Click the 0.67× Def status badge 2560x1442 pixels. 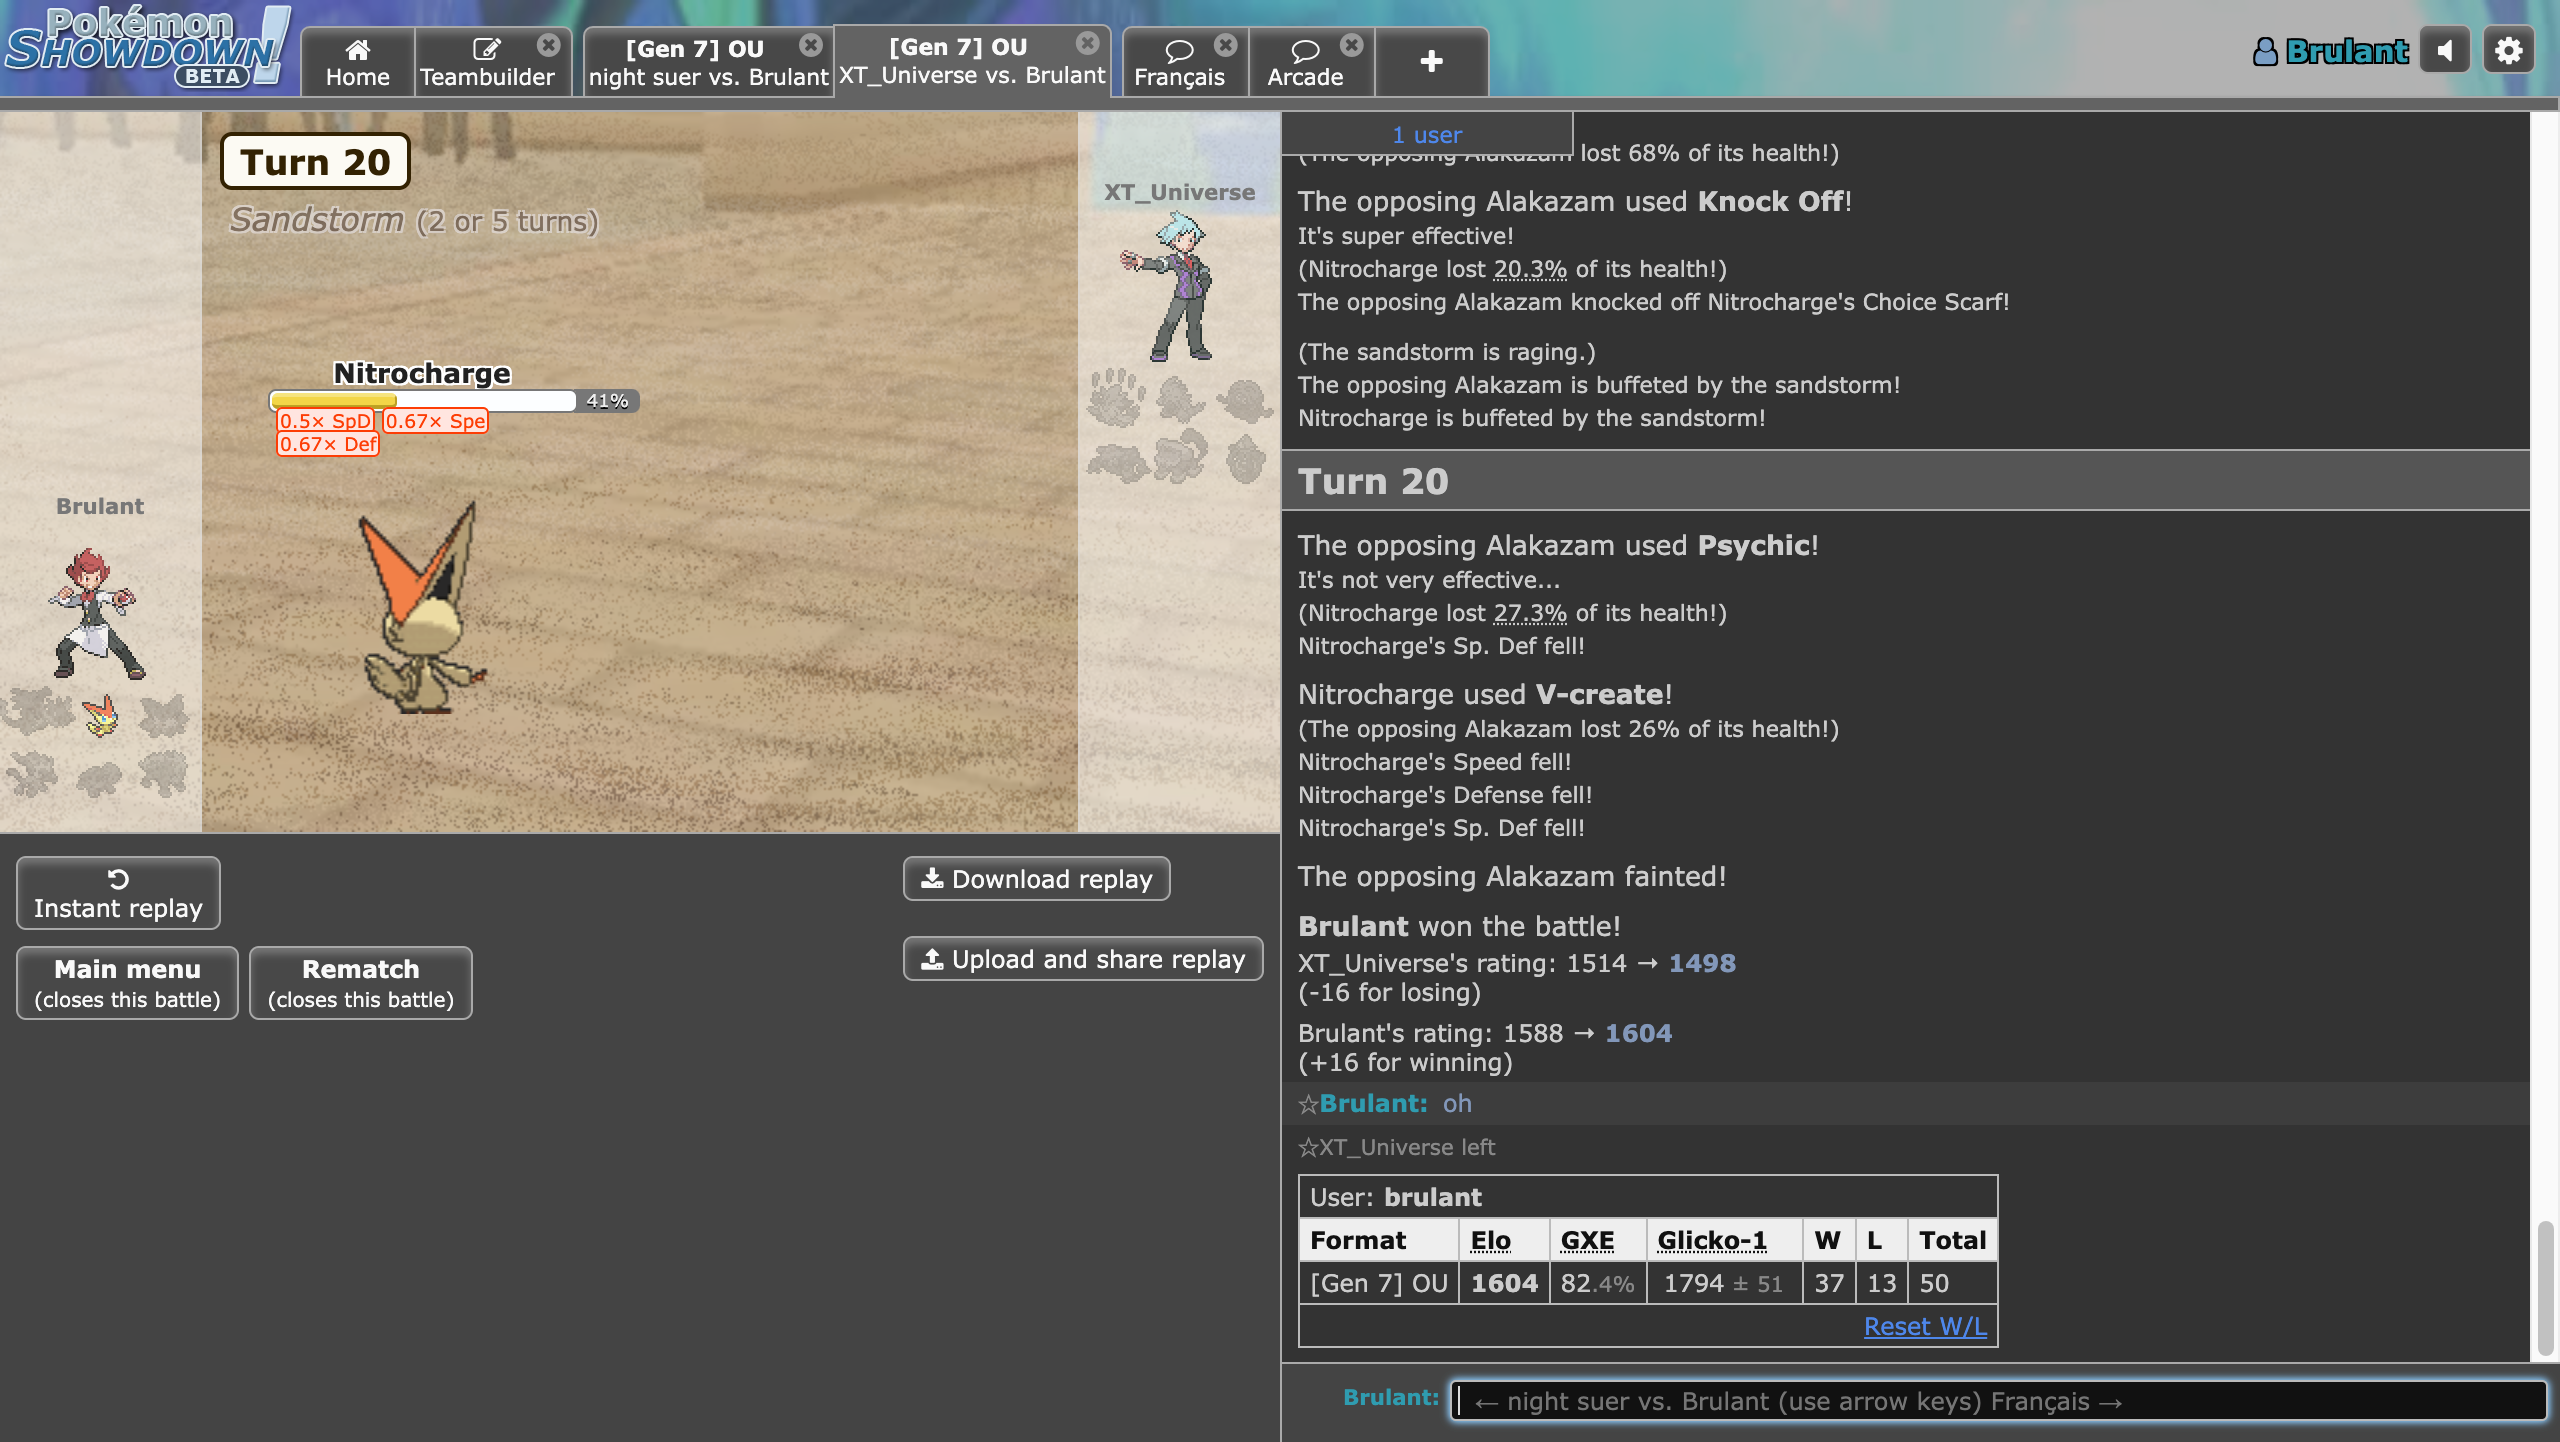click(x=328, y=444)
